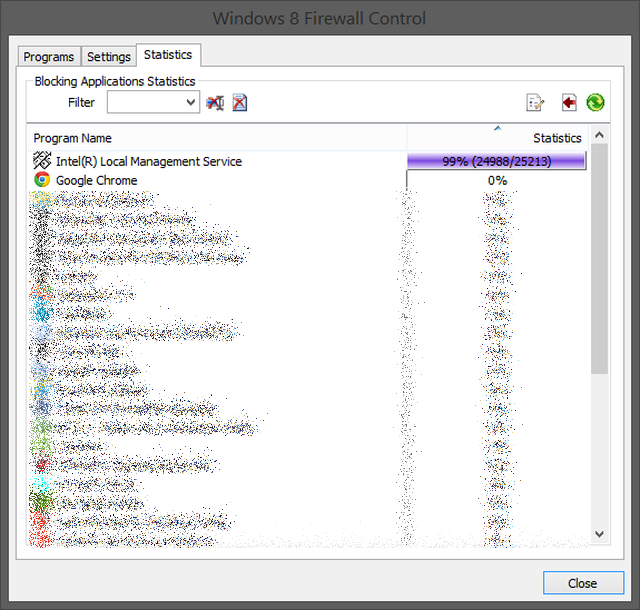Click the clear filter icon with red X
Screen dimensions: 640x610
(x=215, y=102)
